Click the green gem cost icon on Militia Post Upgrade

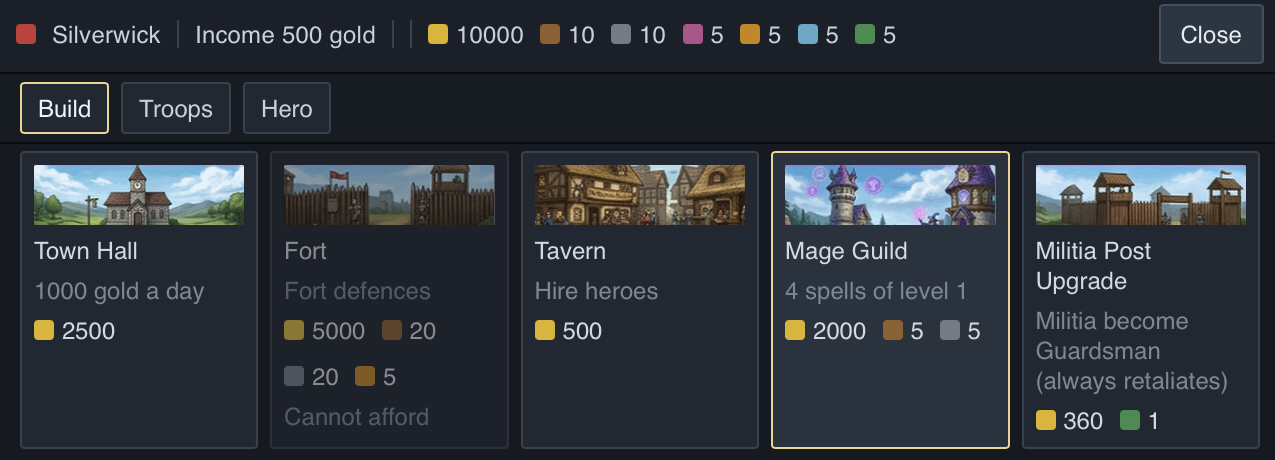[x=1130, y=421]
